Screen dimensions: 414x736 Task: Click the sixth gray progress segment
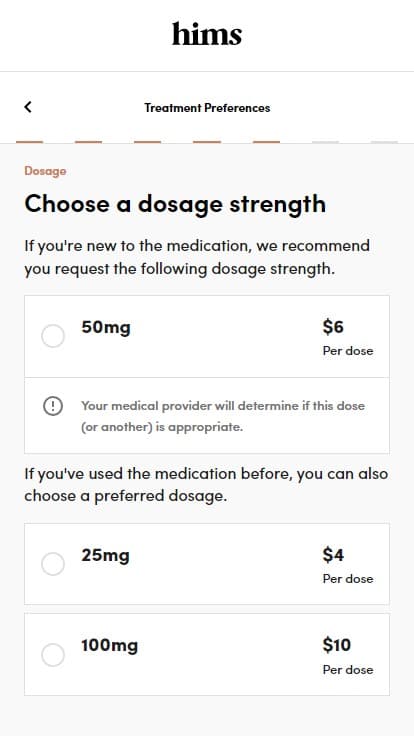tap(325, 142)
